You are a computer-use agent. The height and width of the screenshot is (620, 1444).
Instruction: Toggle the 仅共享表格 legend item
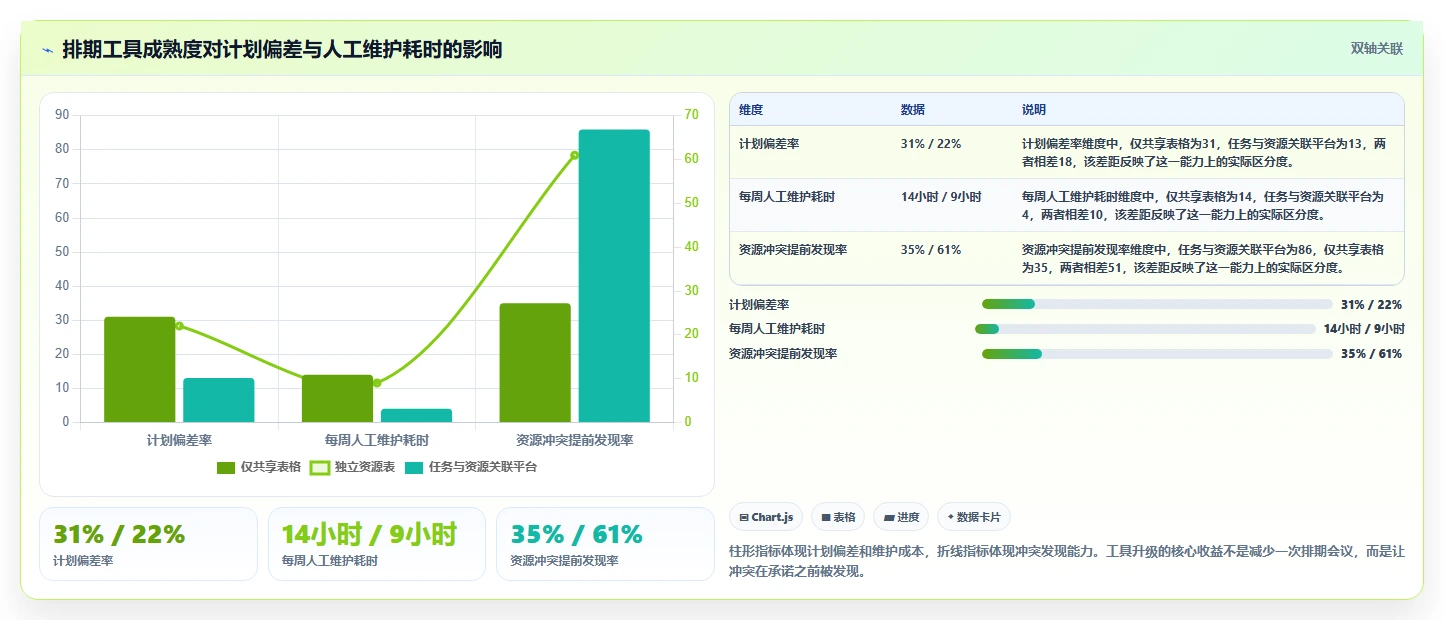point(259,467)
